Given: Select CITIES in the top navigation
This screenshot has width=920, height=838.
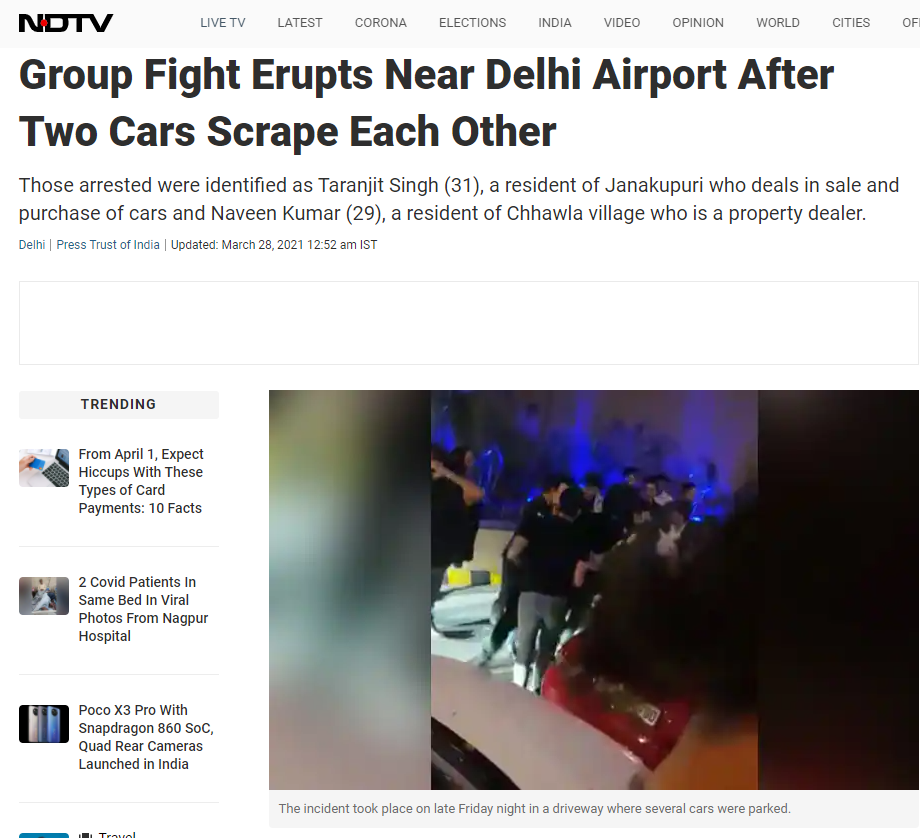Looking at the screenshot, I should 851,23.
